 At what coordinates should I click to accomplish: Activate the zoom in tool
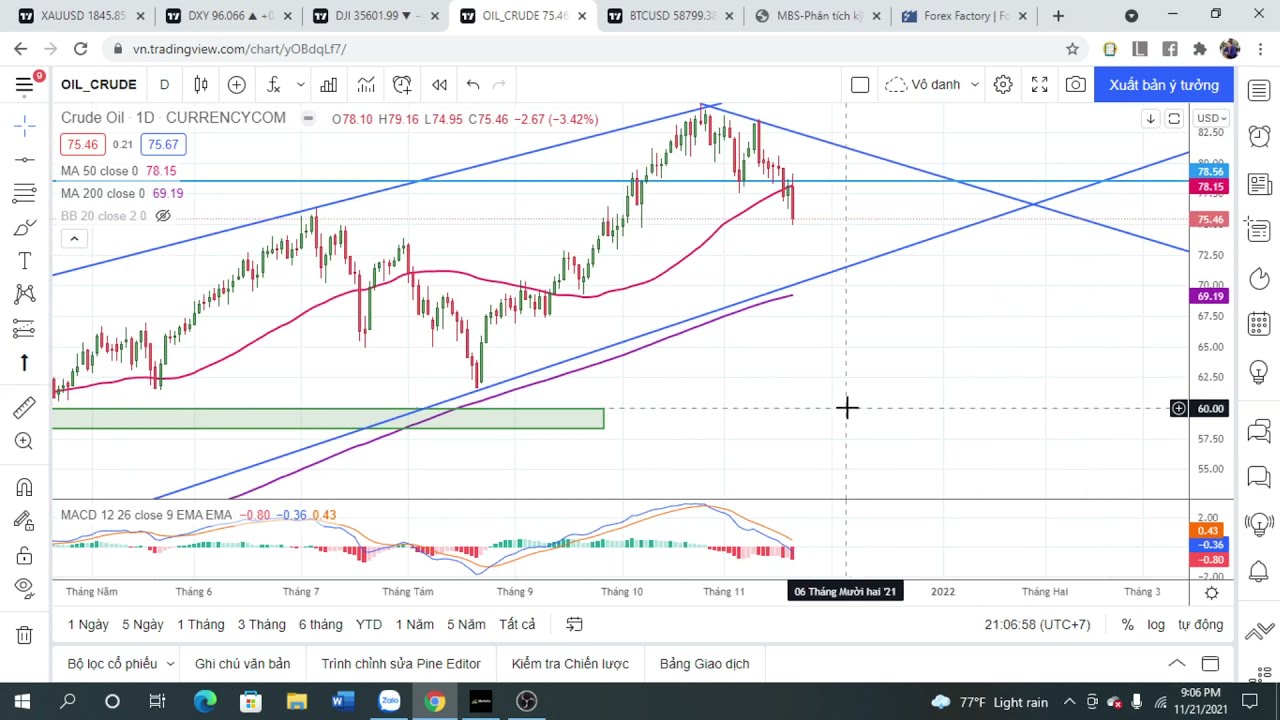tap(25, 441)
